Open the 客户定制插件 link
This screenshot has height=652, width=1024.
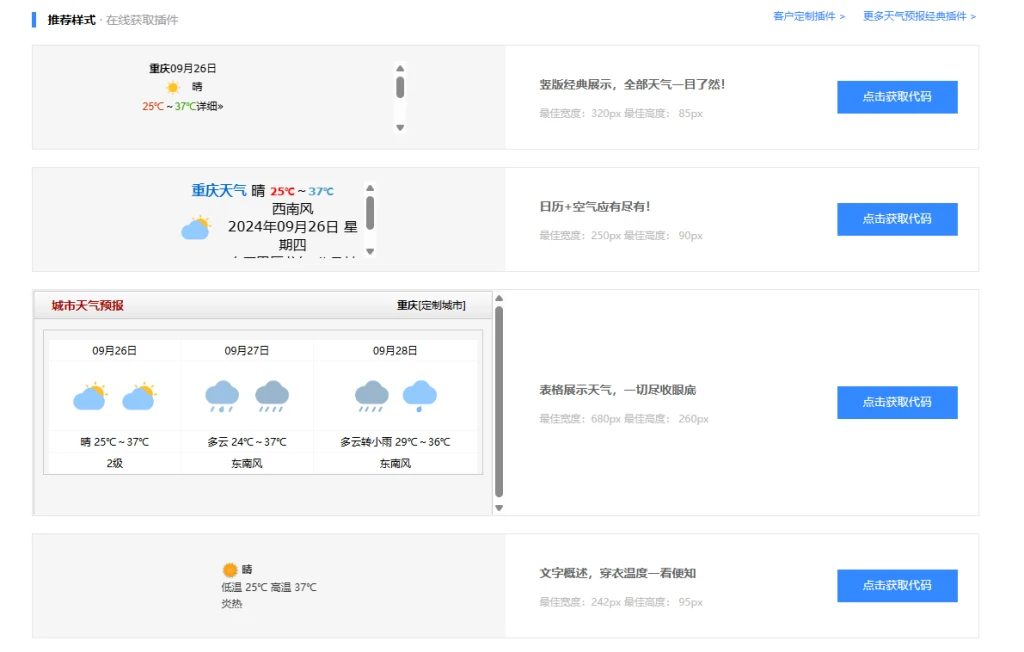[x=808, y=16]
